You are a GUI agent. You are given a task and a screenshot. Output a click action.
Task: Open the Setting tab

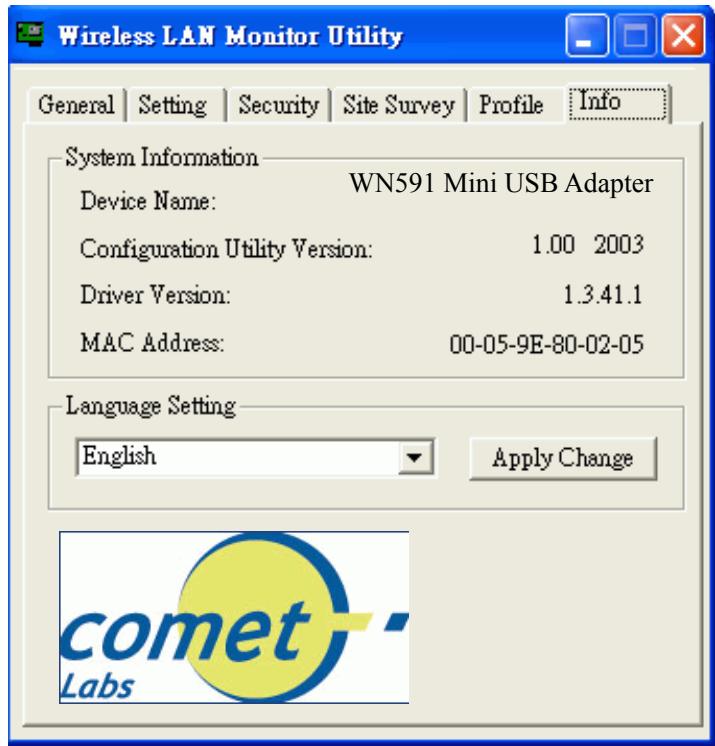tap(176, 105)
